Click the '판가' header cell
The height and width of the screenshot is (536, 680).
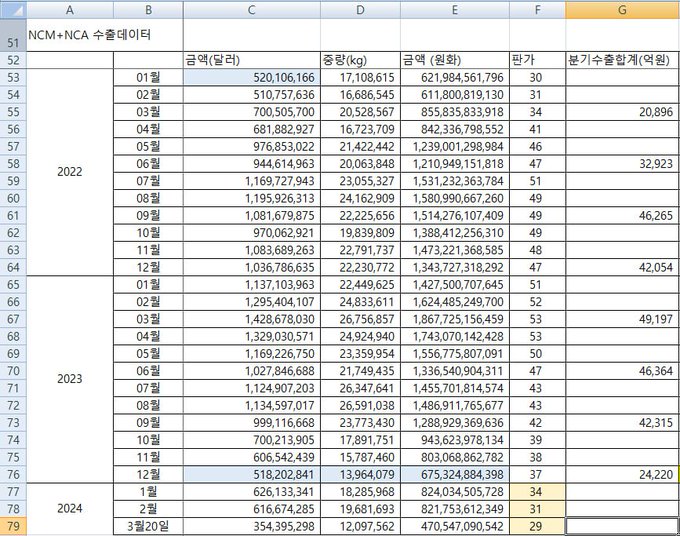click(537, 60)
